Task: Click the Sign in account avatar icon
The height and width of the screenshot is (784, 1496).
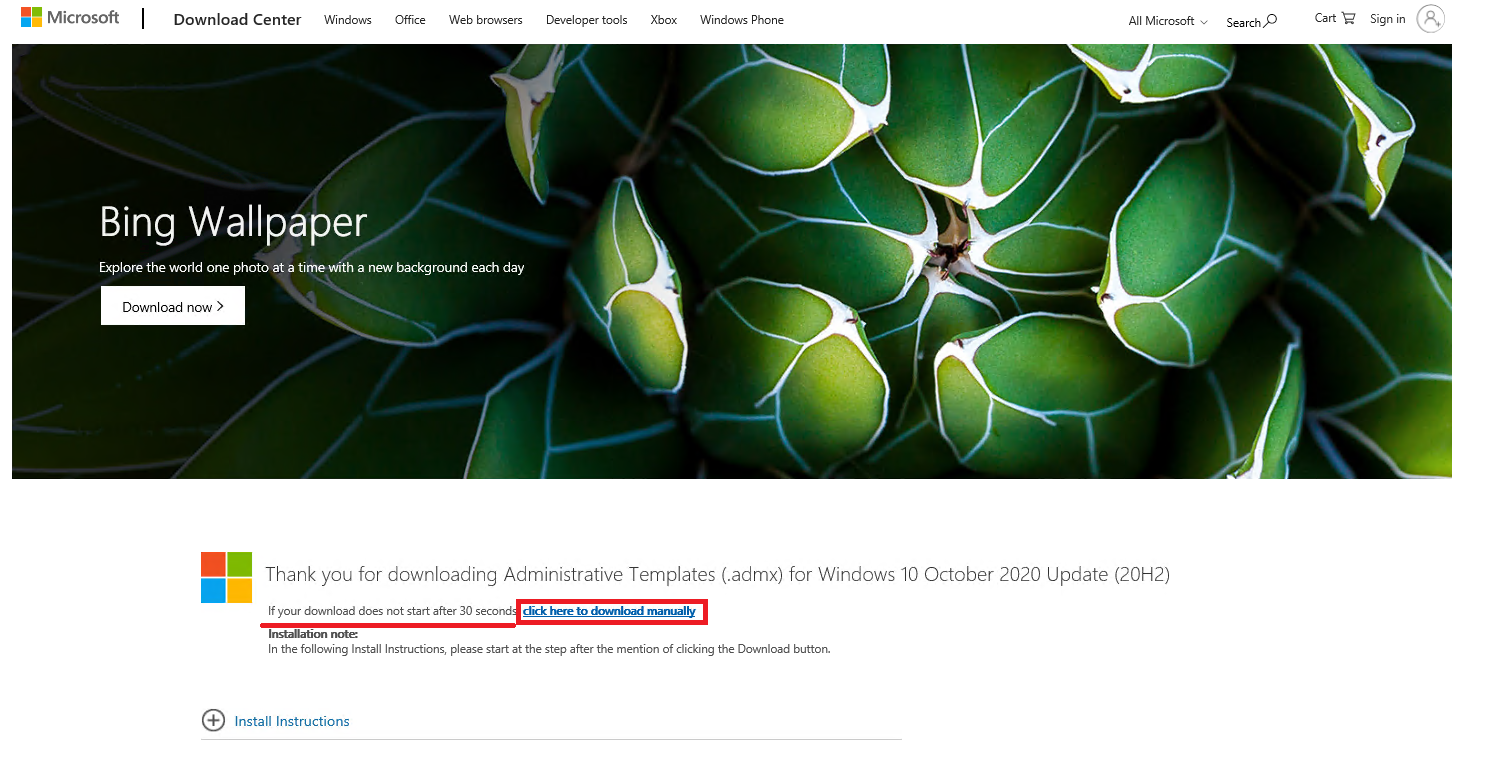Action: [1431, 19]
